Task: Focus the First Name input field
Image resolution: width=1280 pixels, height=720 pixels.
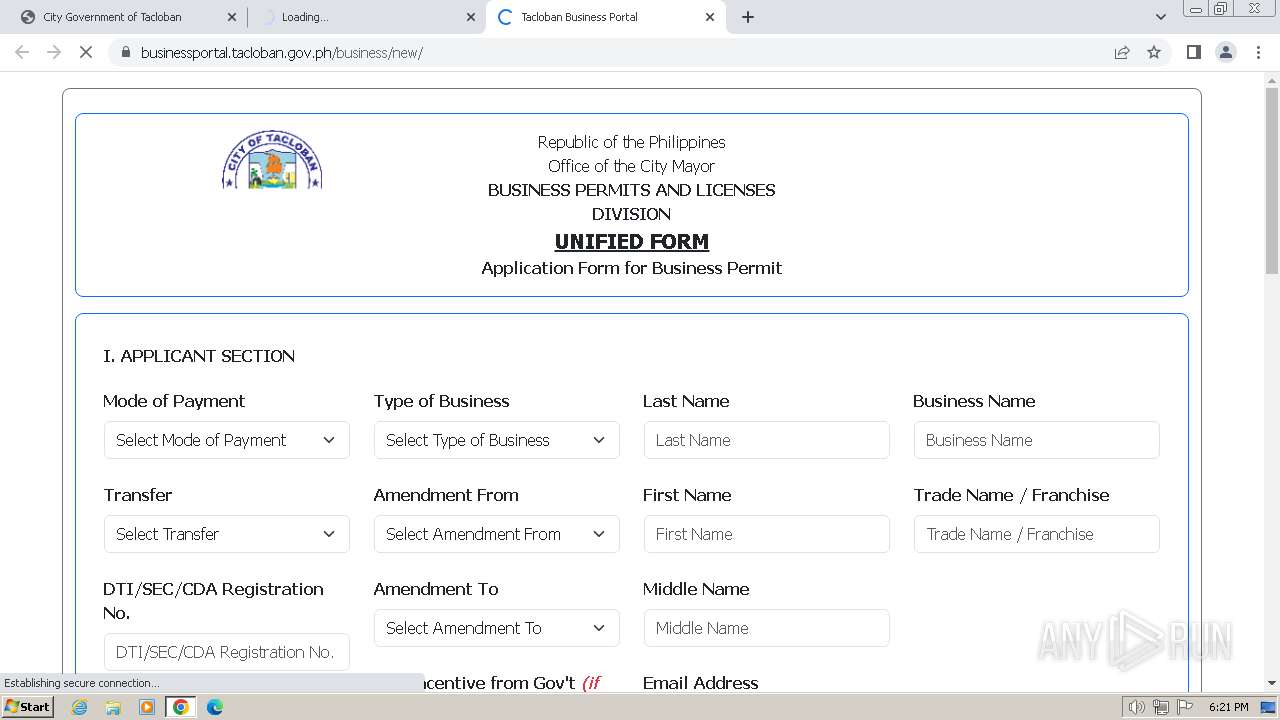Action: tap(767, 534)
